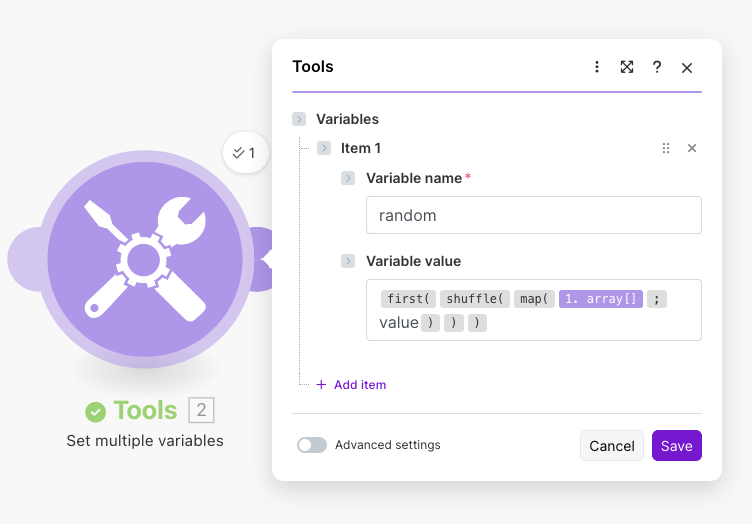Open the help question mark icon
The height and width of the screenshot is (524, 752).
pyautogui.click(x=657, y=67)
